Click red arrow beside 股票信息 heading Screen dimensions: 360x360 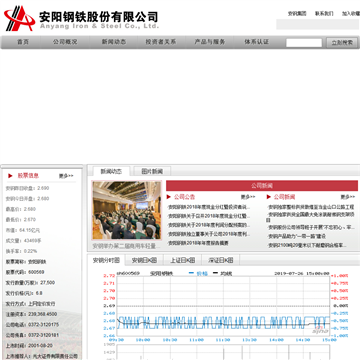(x=10, y=176)
